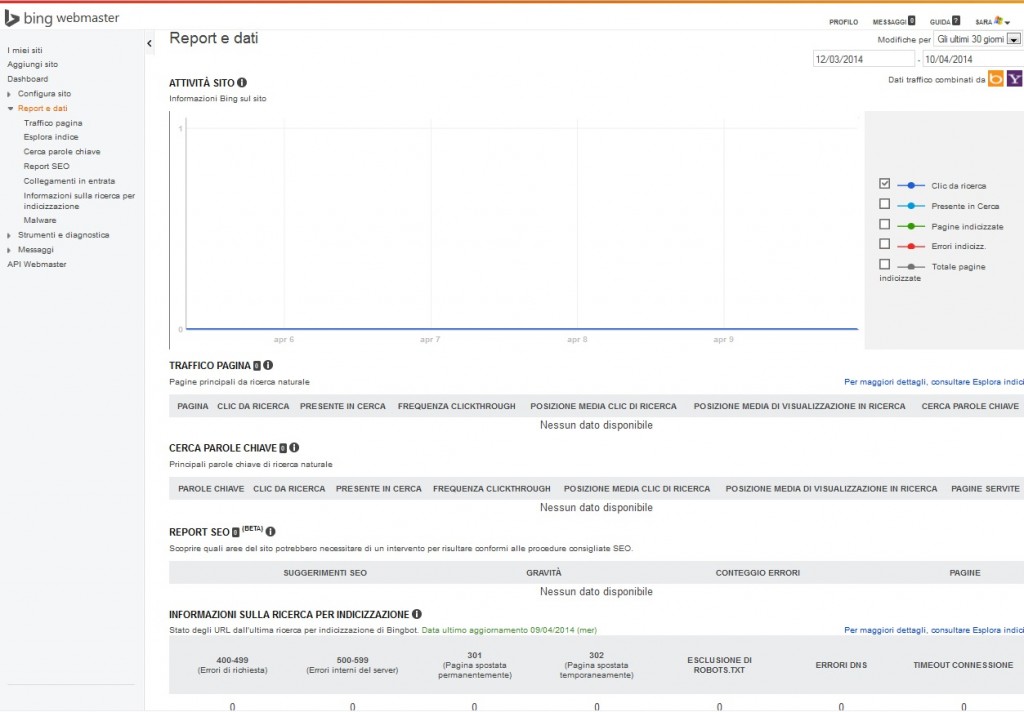The height and width of the screenshot is (712, 1024).
Task: Enable the Errori indicizz. checkbox
Action: pyautogui.click(x=885, y=244)
